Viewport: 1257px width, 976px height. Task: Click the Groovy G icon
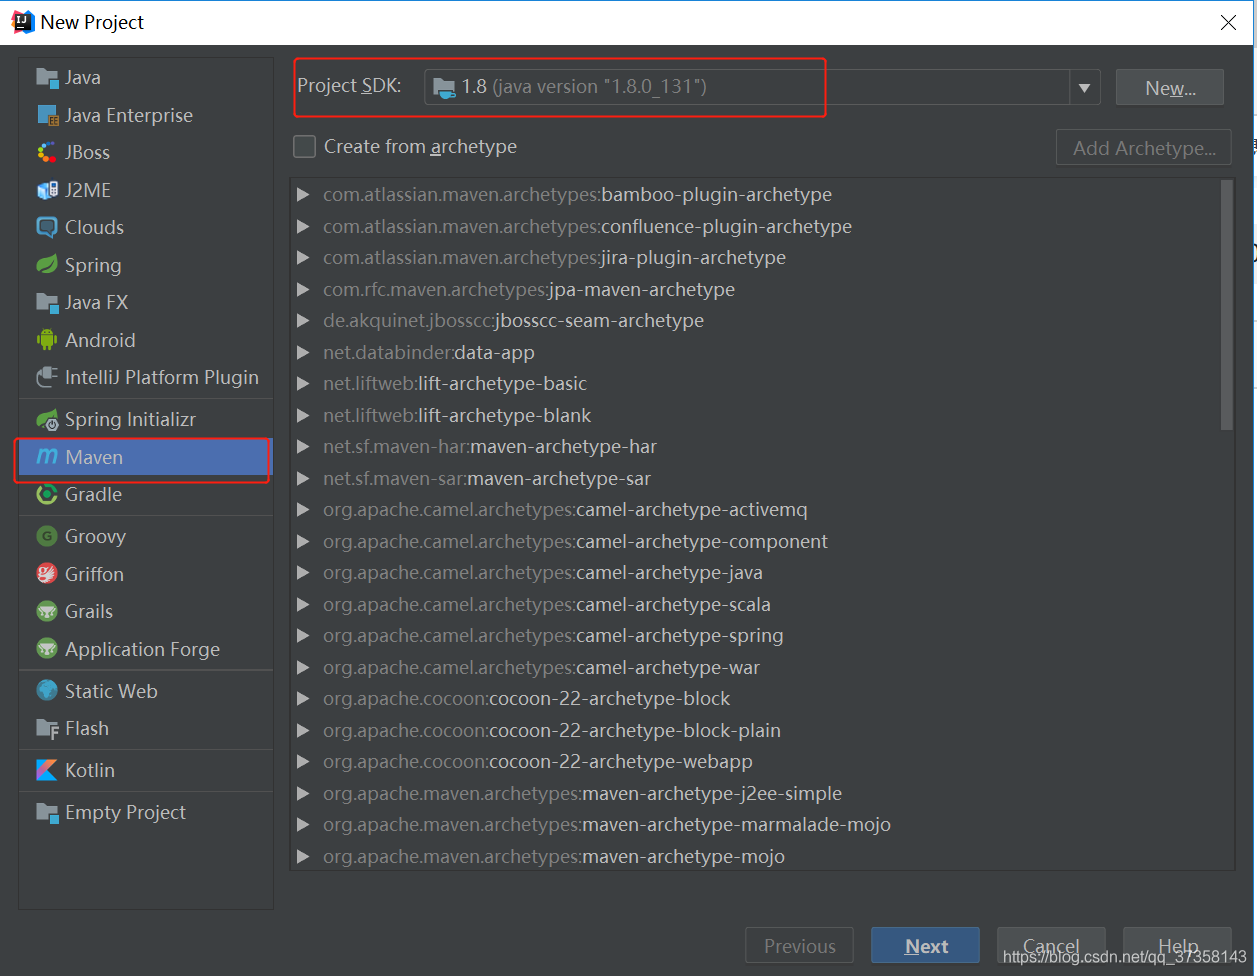47,536
